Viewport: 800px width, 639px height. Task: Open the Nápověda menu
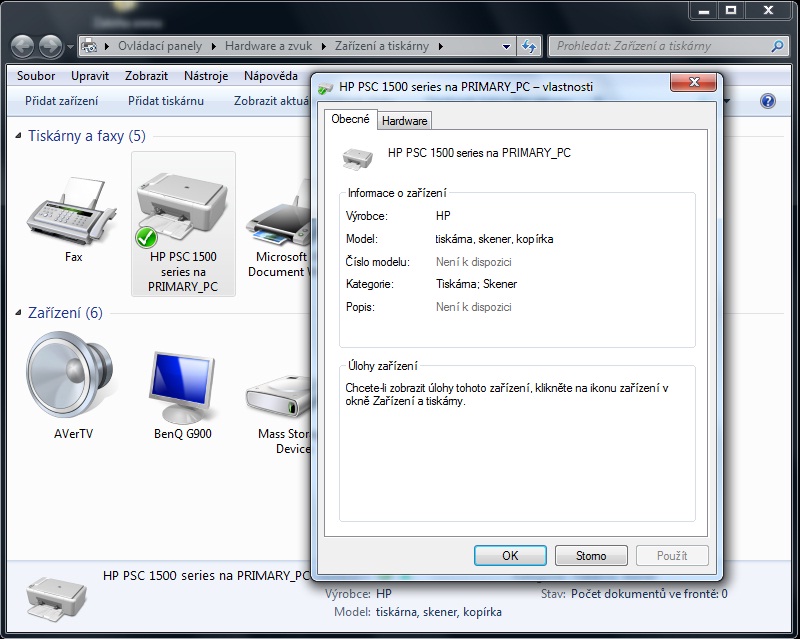pos(270,76)
